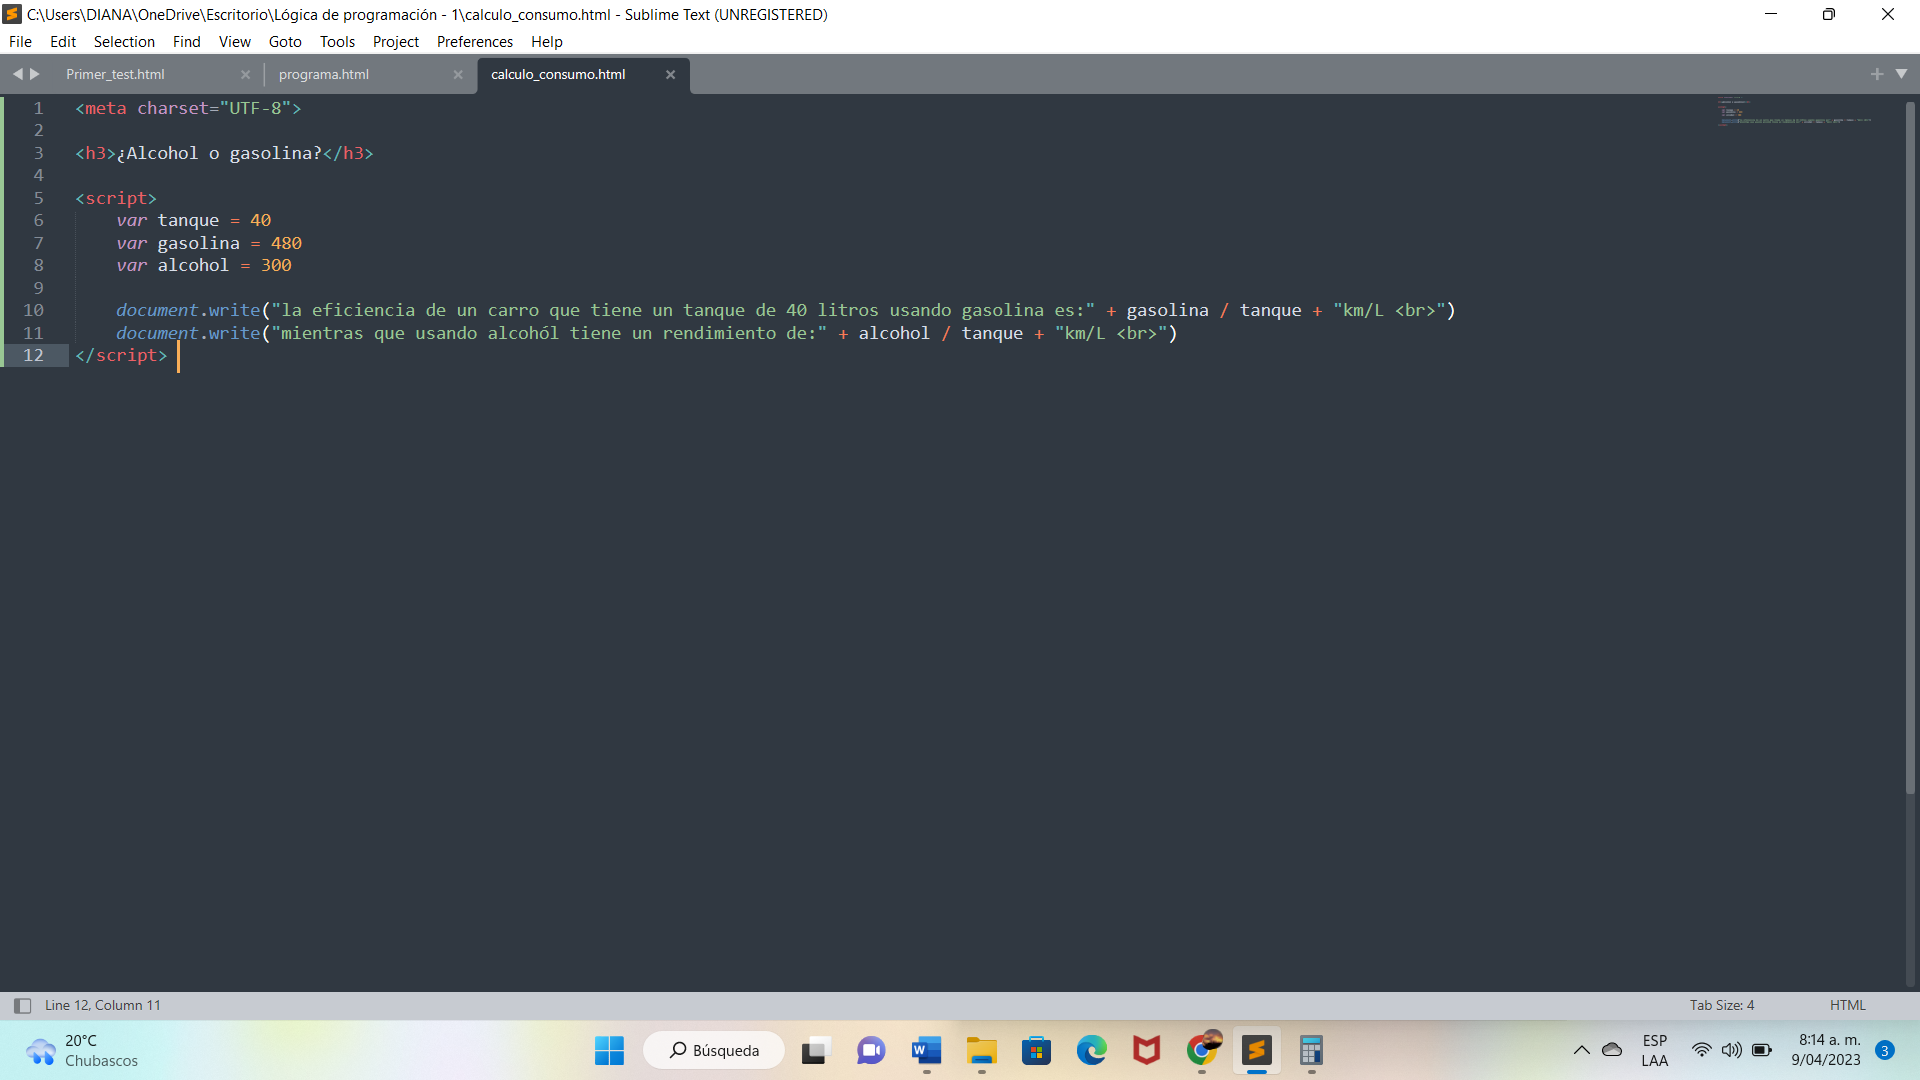The image size is (1920, 1080).
Task: Open the tab list dropdown arrow
Action: tap(1901, 74)
